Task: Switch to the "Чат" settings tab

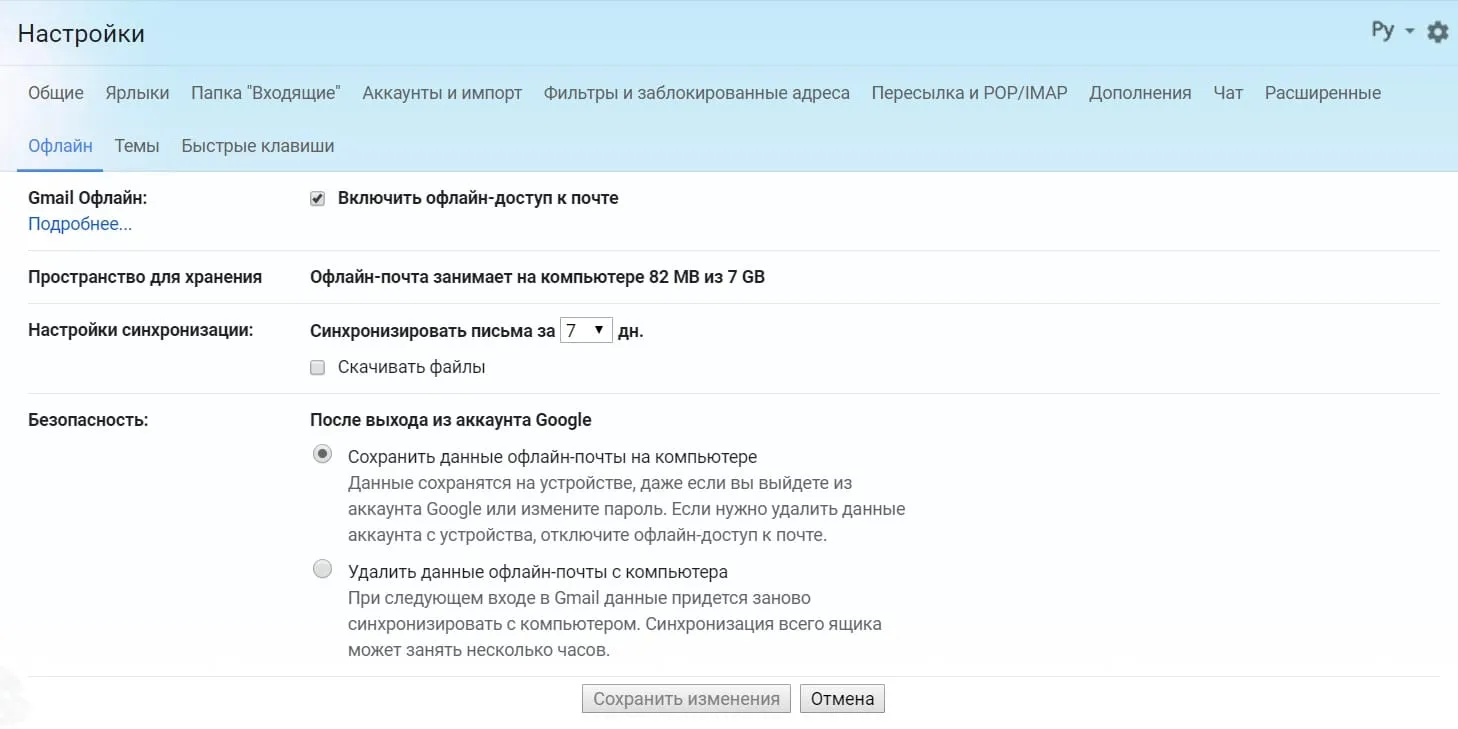Action: pyautogui.click(x=1228, y=92)
